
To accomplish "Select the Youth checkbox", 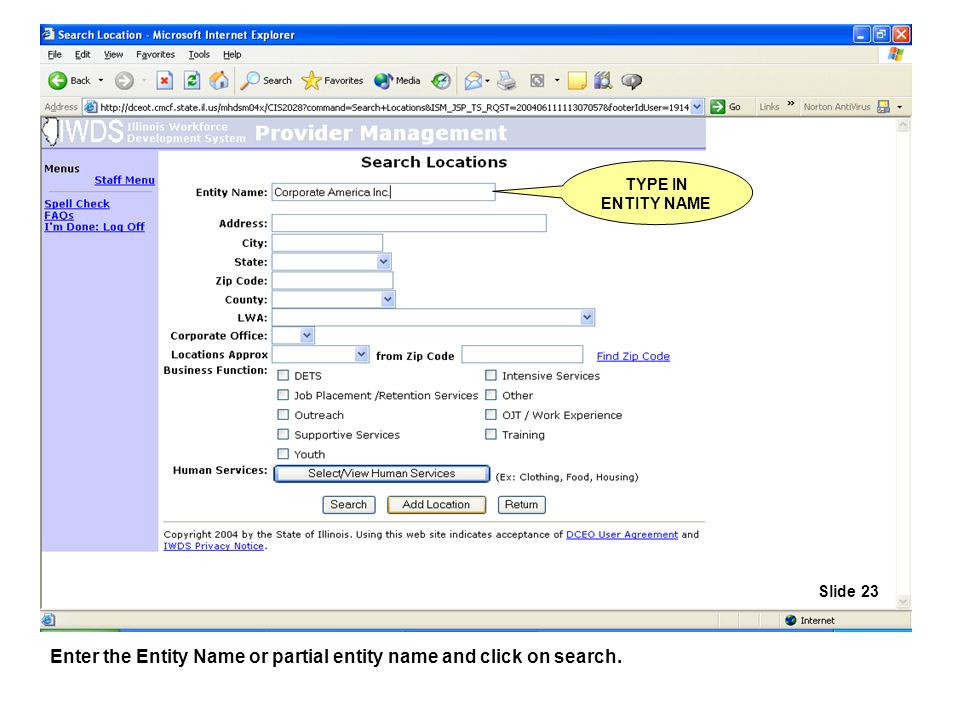I will pyautogui.click(x=283, y=454).
